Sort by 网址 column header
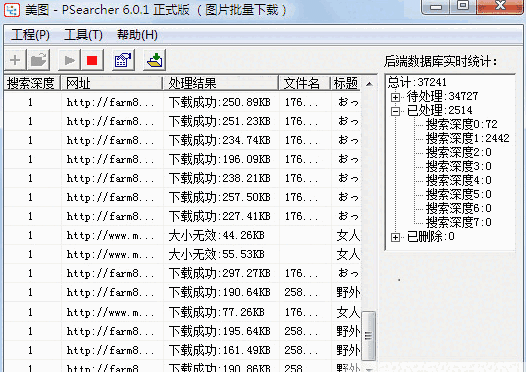 coord(112,83)
